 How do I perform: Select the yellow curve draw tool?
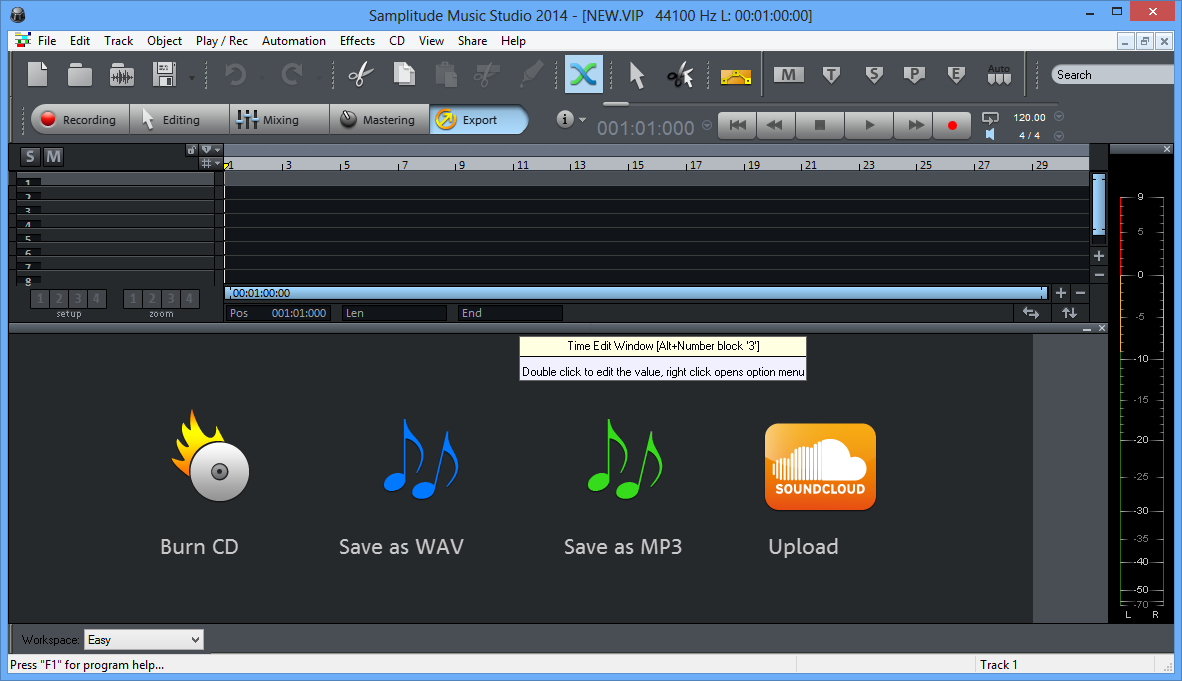[736, 76]
